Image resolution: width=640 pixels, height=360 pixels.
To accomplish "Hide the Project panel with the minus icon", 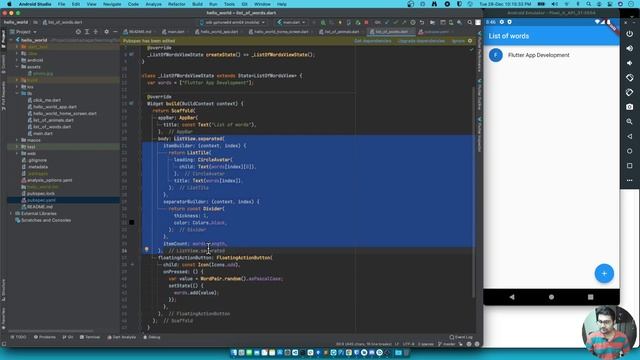I will (x=115, y=31).
